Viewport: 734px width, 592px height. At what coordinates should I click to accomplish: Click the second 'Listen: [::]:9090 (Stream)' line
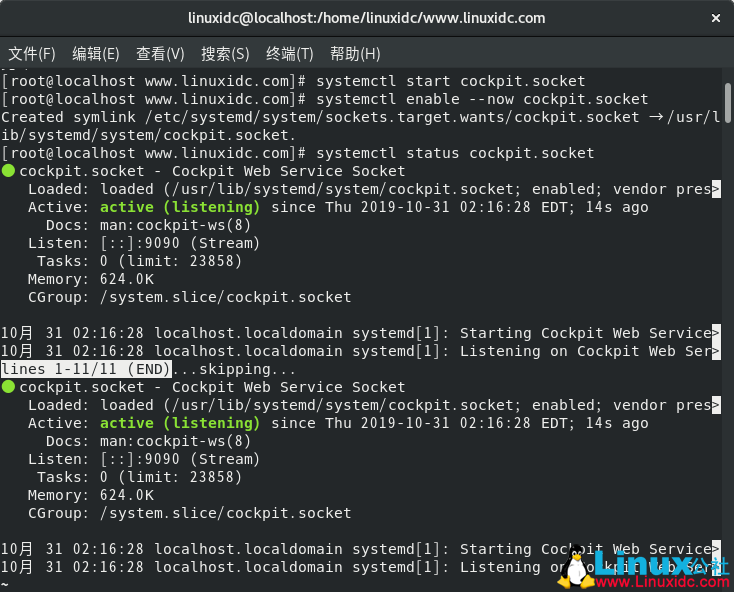(144, 459)
